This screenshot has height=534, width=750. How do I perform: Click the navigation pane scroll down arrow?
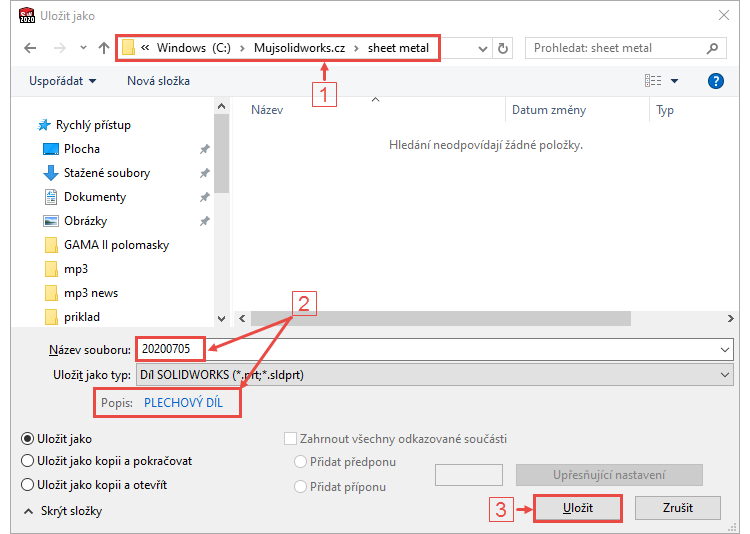[221, 319]
